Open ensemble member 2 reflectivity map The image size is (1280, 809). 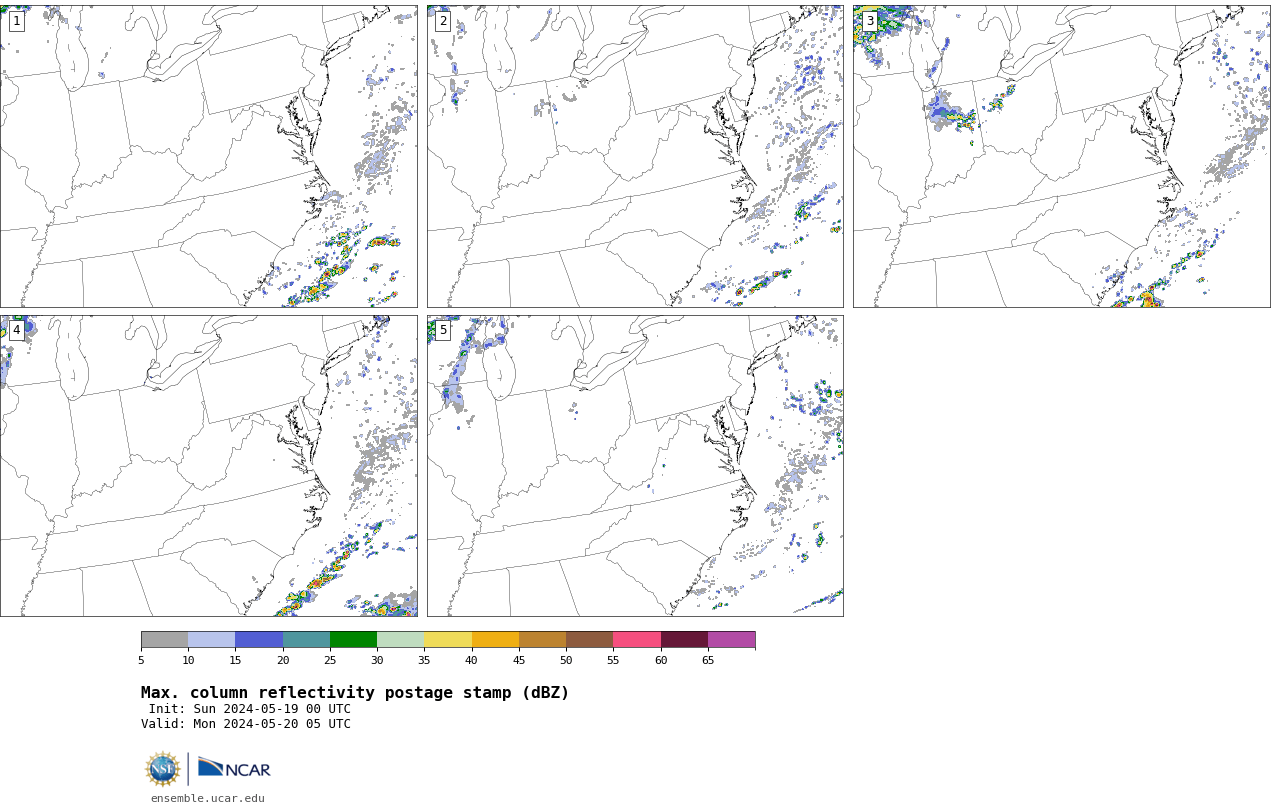635,156
